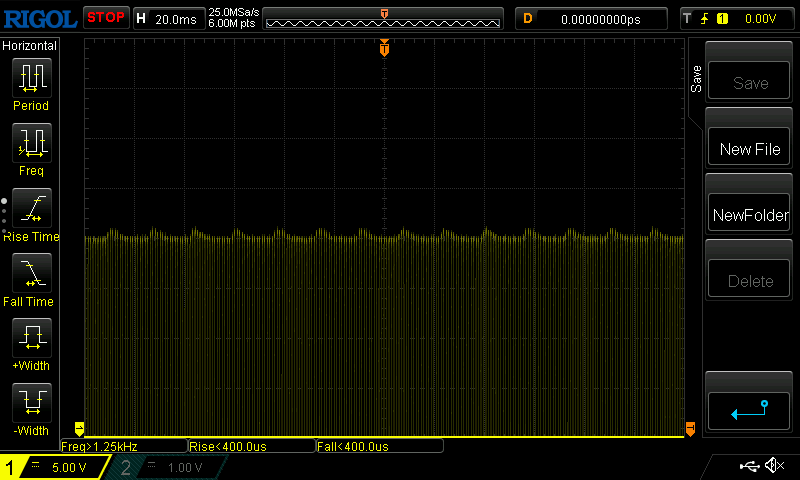Select the Freq measurement icon
Viewport: 800px width, 480px height.
click(x=31, y=145)
